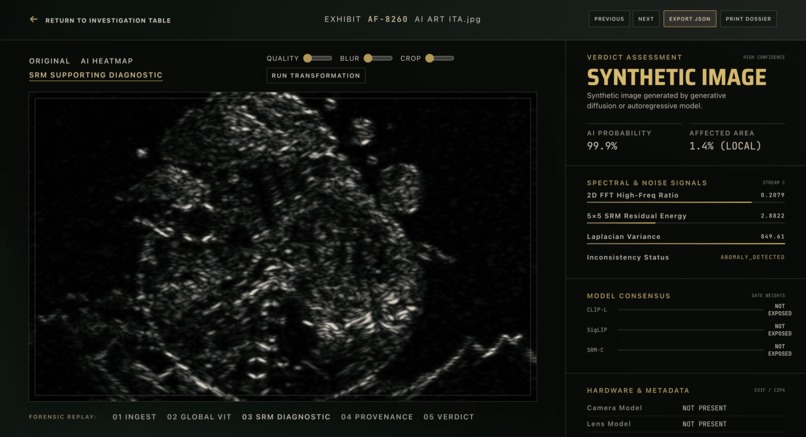Click the Affected Area value 1.4% (LOCAL)

(725, 146)
